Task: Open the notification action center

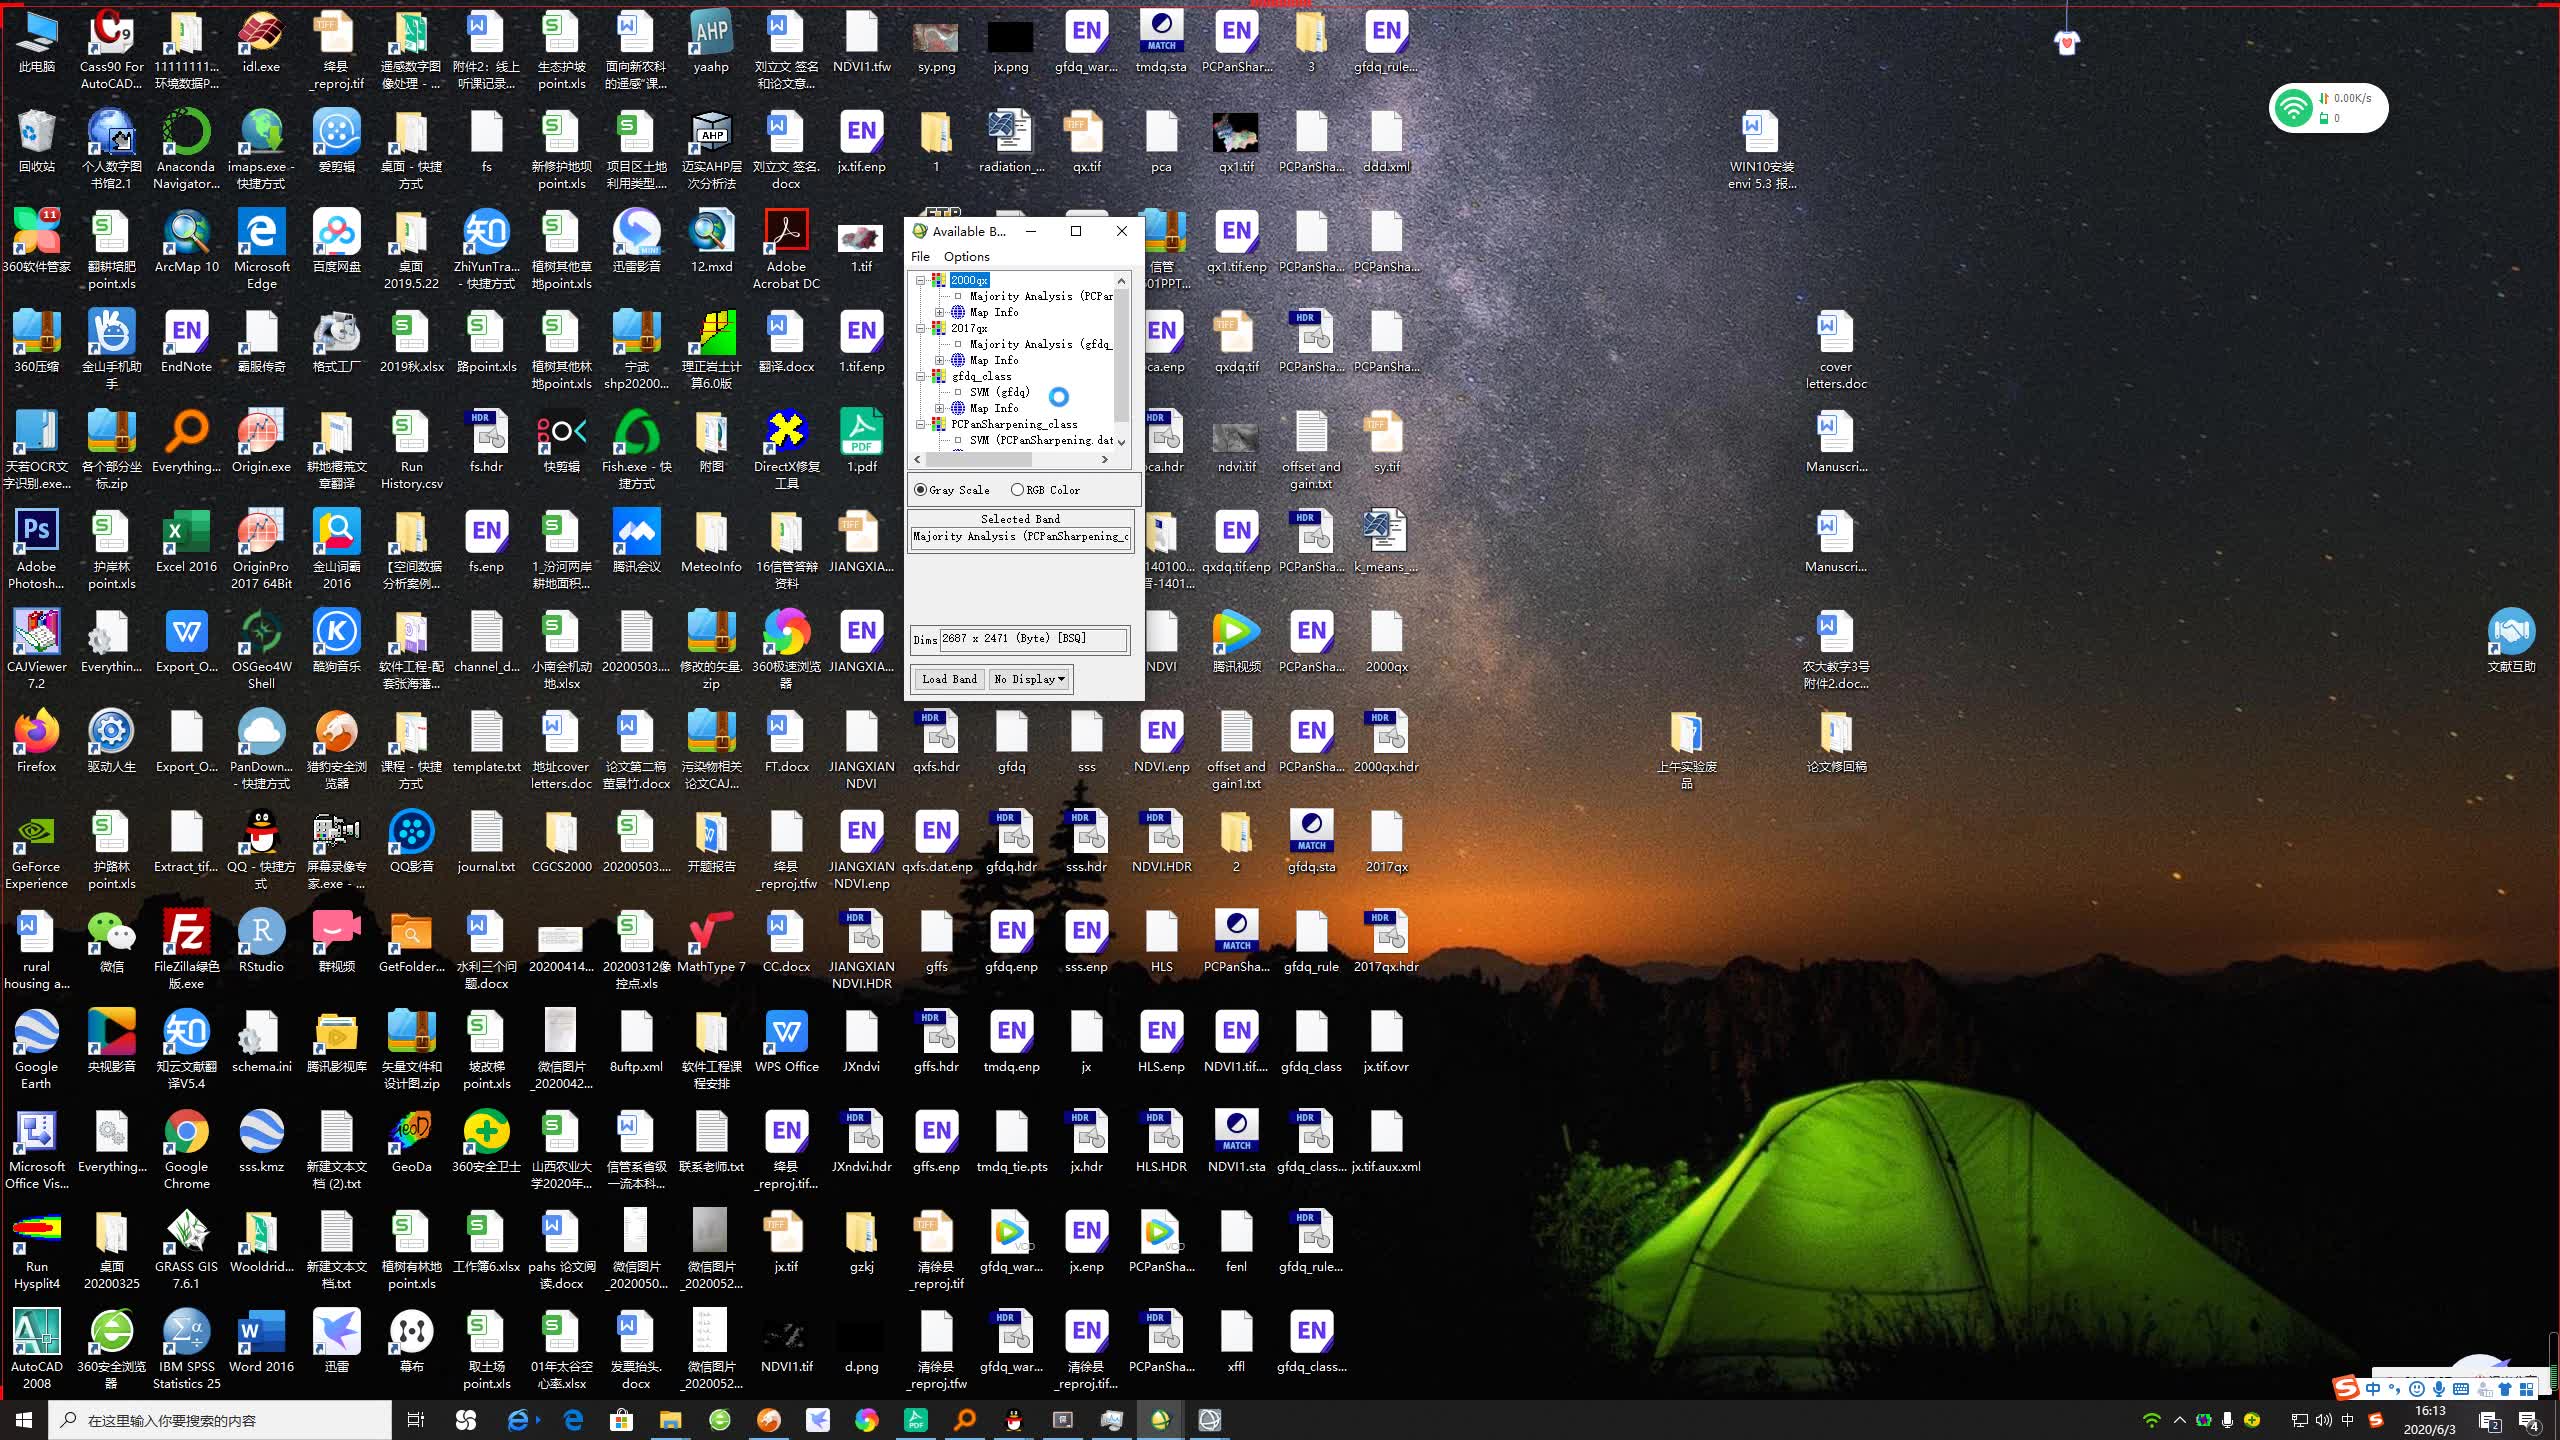Action: click(2529, 1420)
